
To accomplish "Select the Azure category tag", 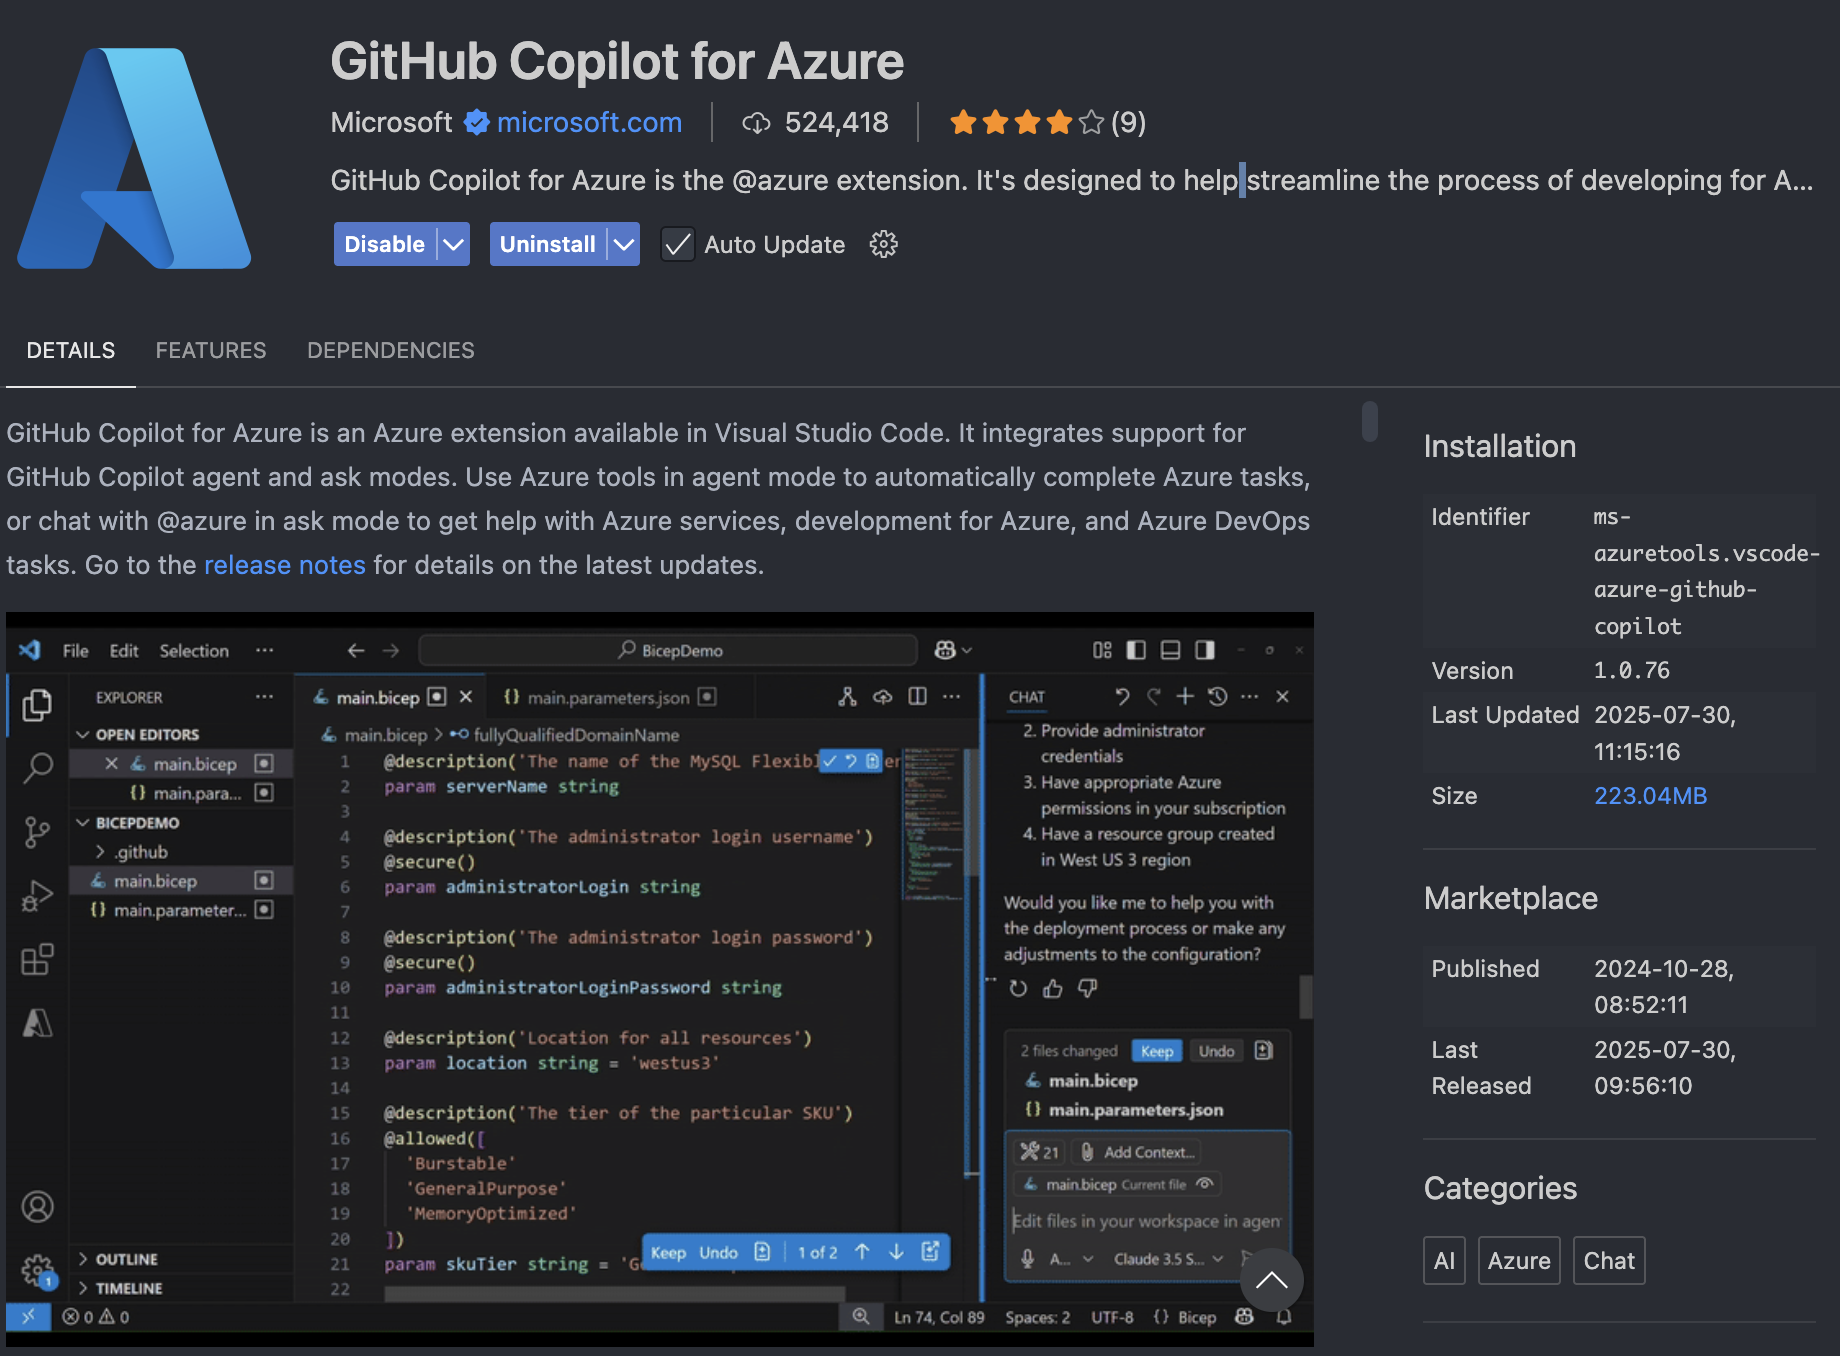I will (x=1518, y=1261).
